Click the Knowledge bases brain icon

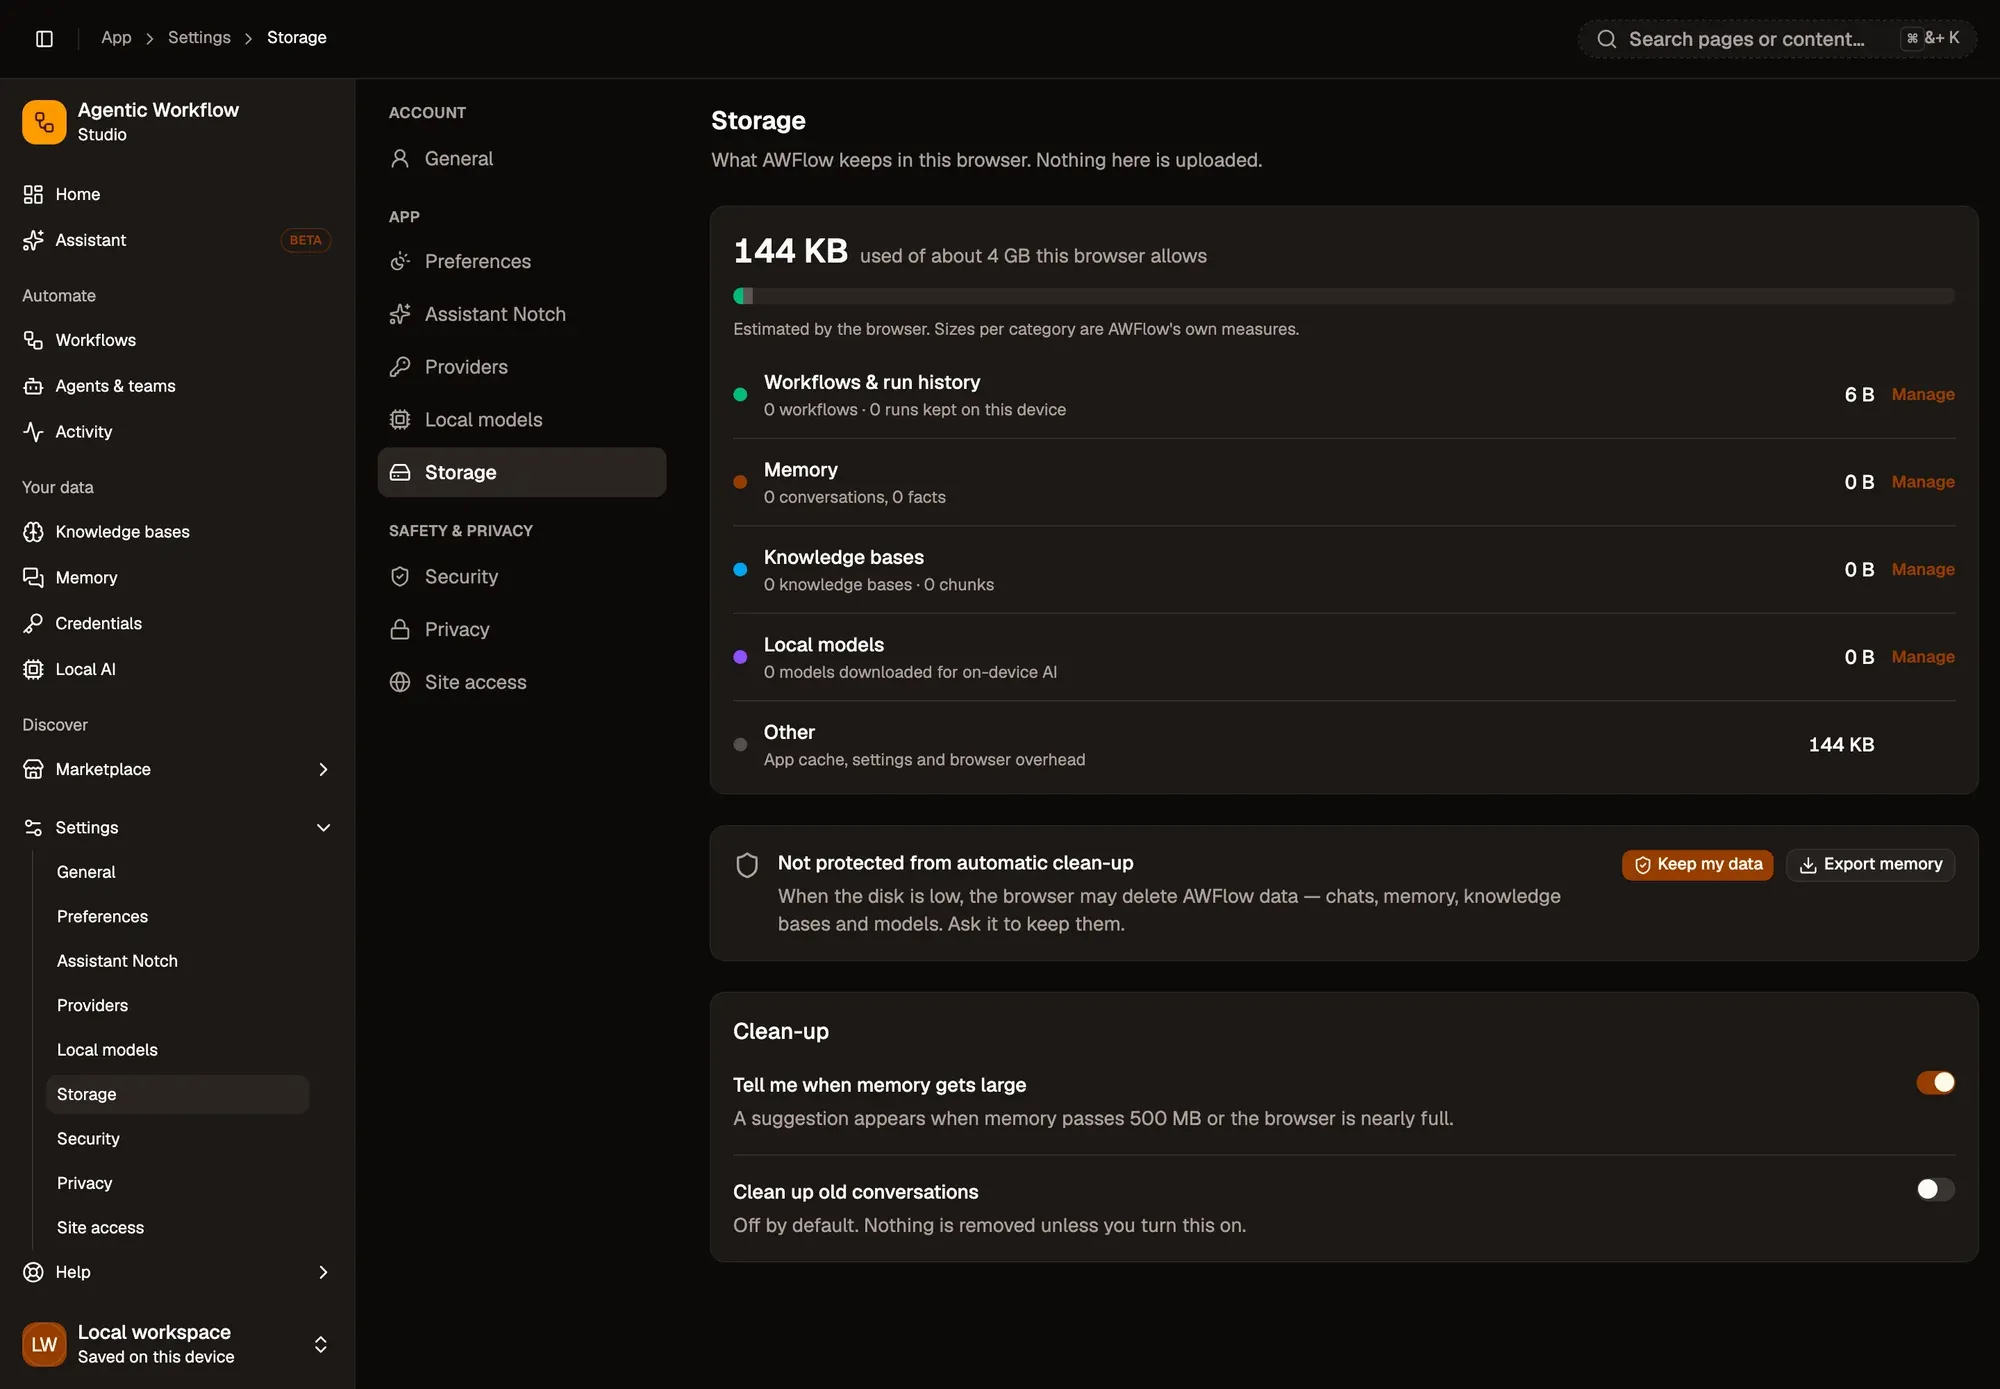pyautogui.click(x=33, y=532)
